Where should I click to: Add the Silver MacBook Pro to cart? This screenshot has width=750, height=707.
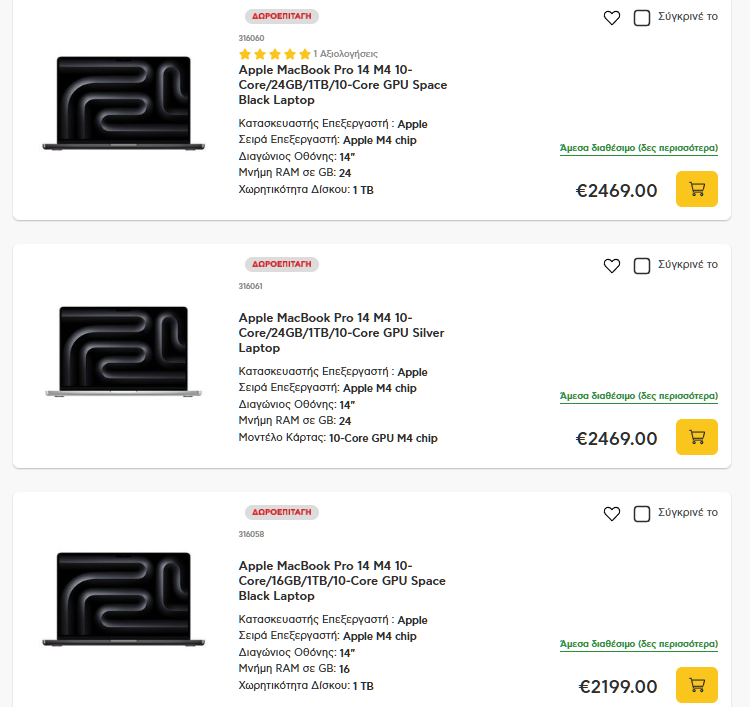(x=697, y=437)
